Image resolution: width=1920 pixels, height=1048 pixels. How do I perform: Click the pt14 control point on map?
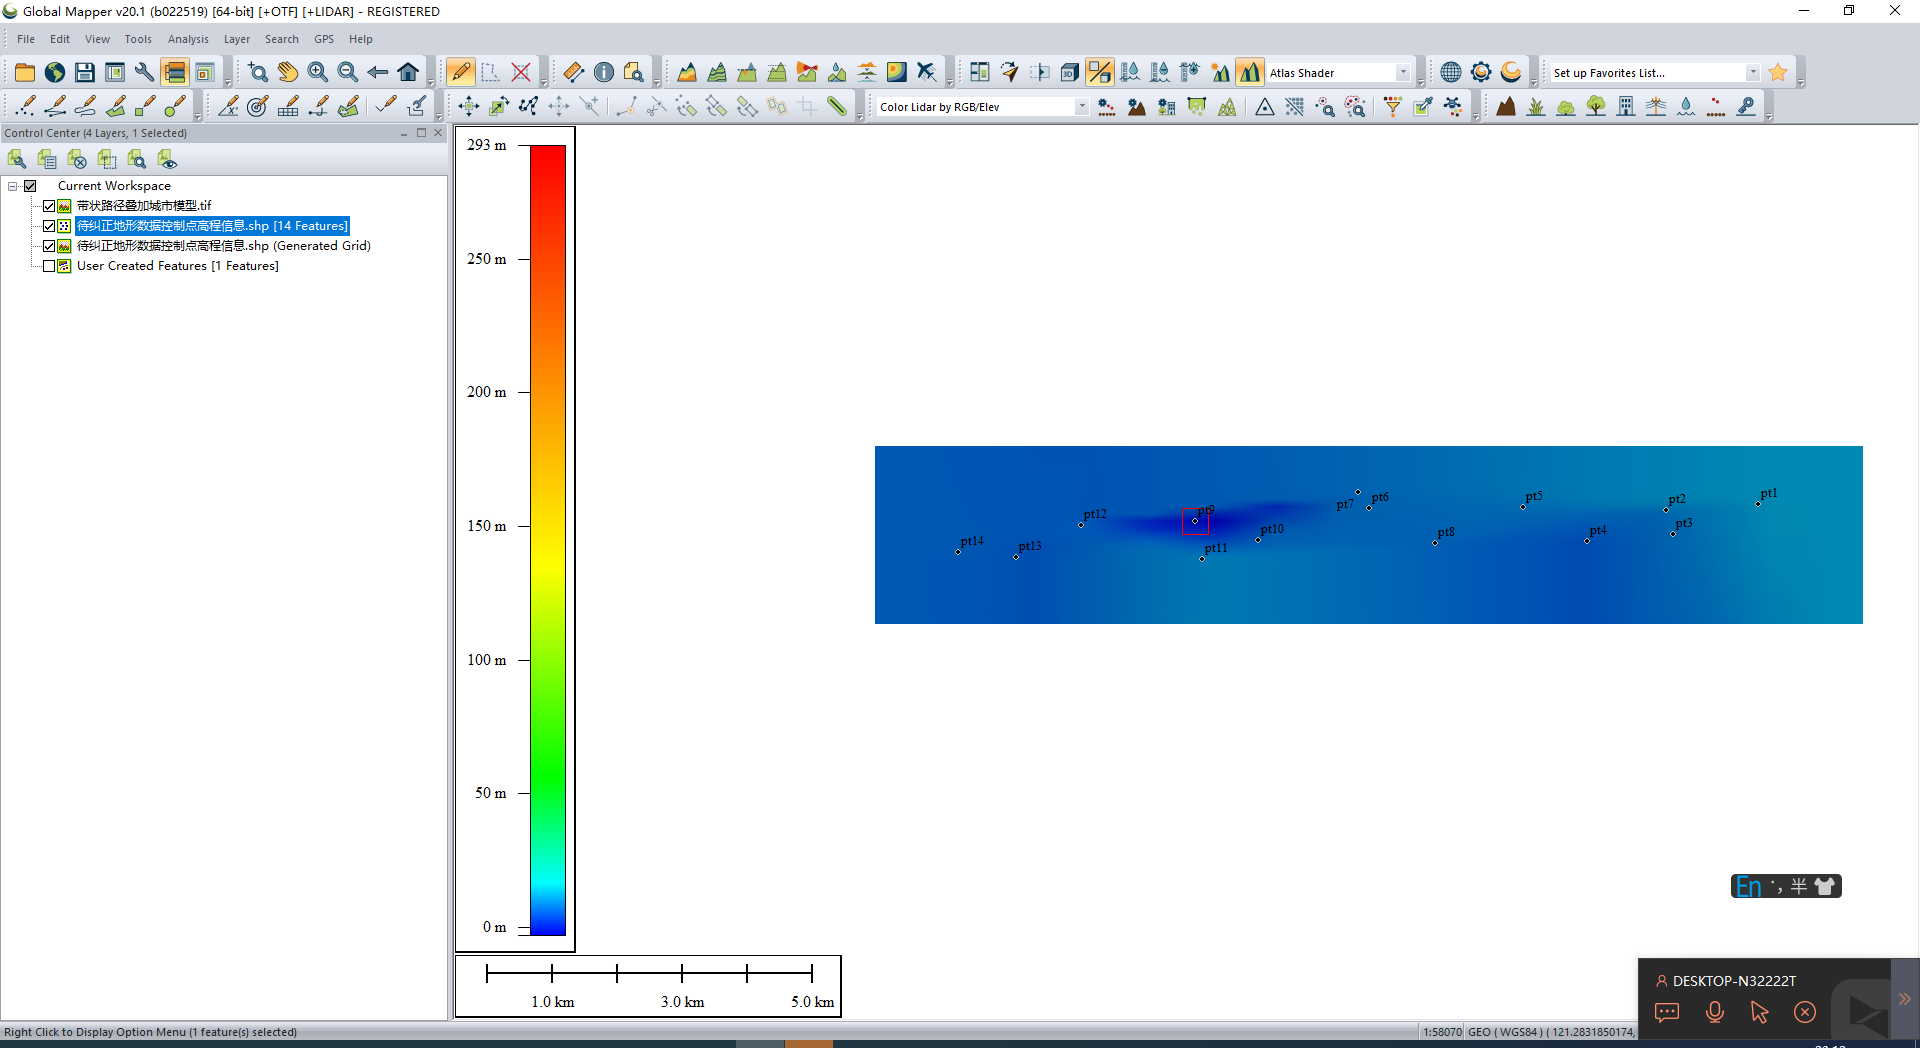click(x=958, y=552)
